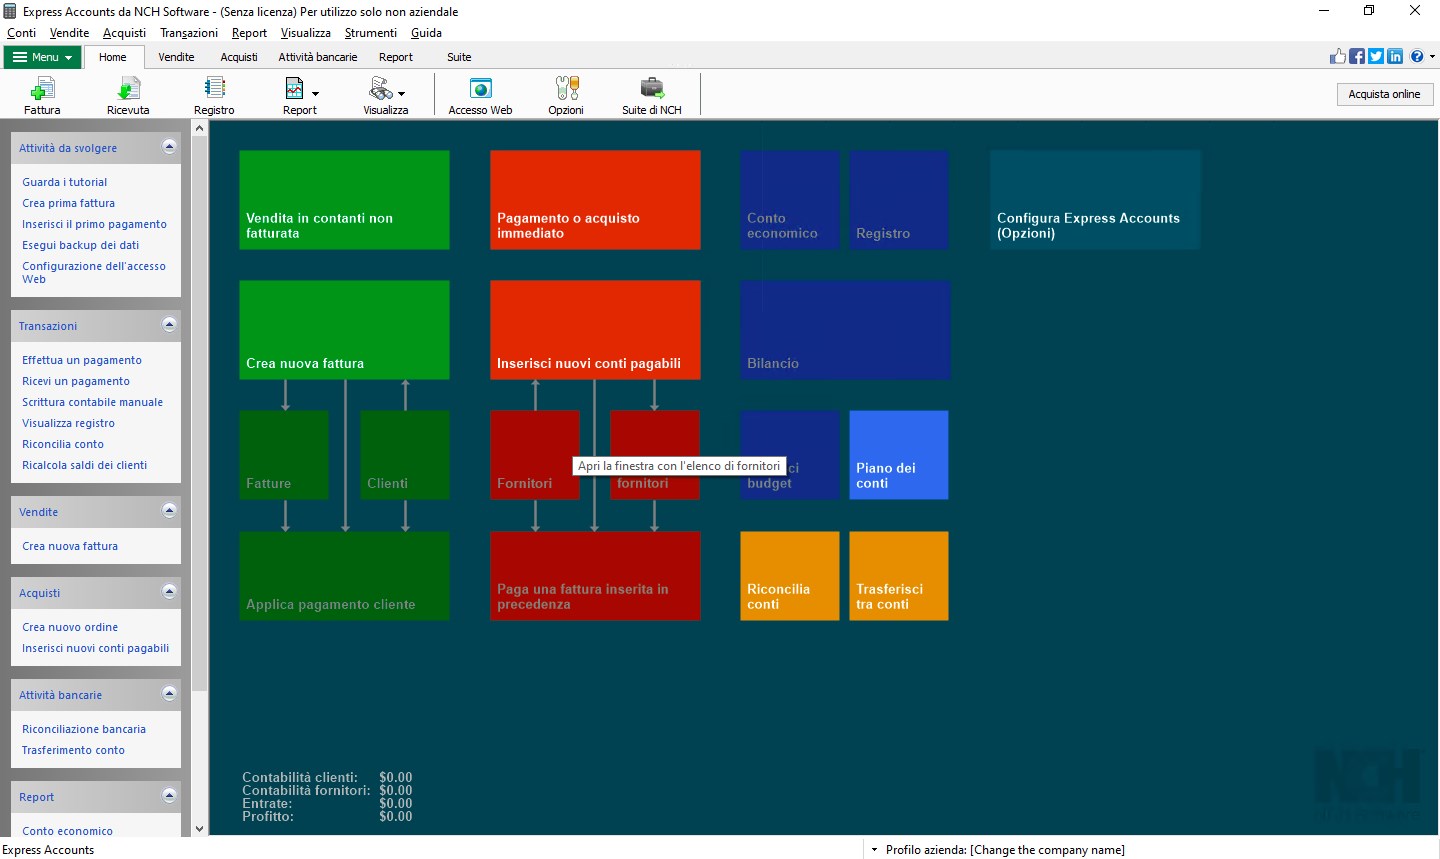This screenshot has height=859, width=1440.
Task: Click the red Pagamento o acquisto immediato tile
Action: point(595,200)
